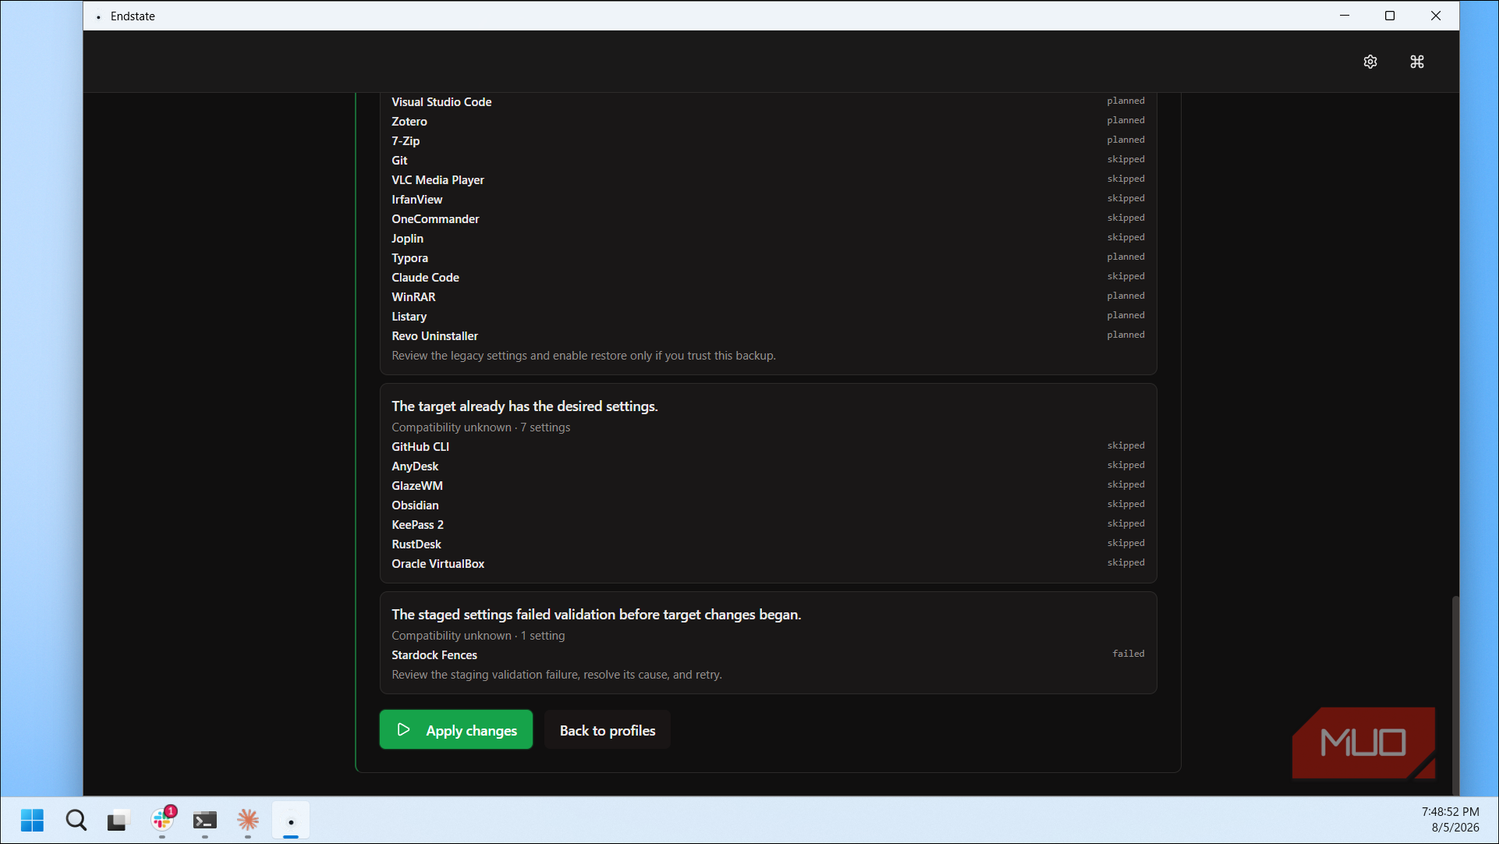Click 'Compatibility unknown · 7 settings' text
This screenshot has width=1499, height=844.
[x=481, y=427]
